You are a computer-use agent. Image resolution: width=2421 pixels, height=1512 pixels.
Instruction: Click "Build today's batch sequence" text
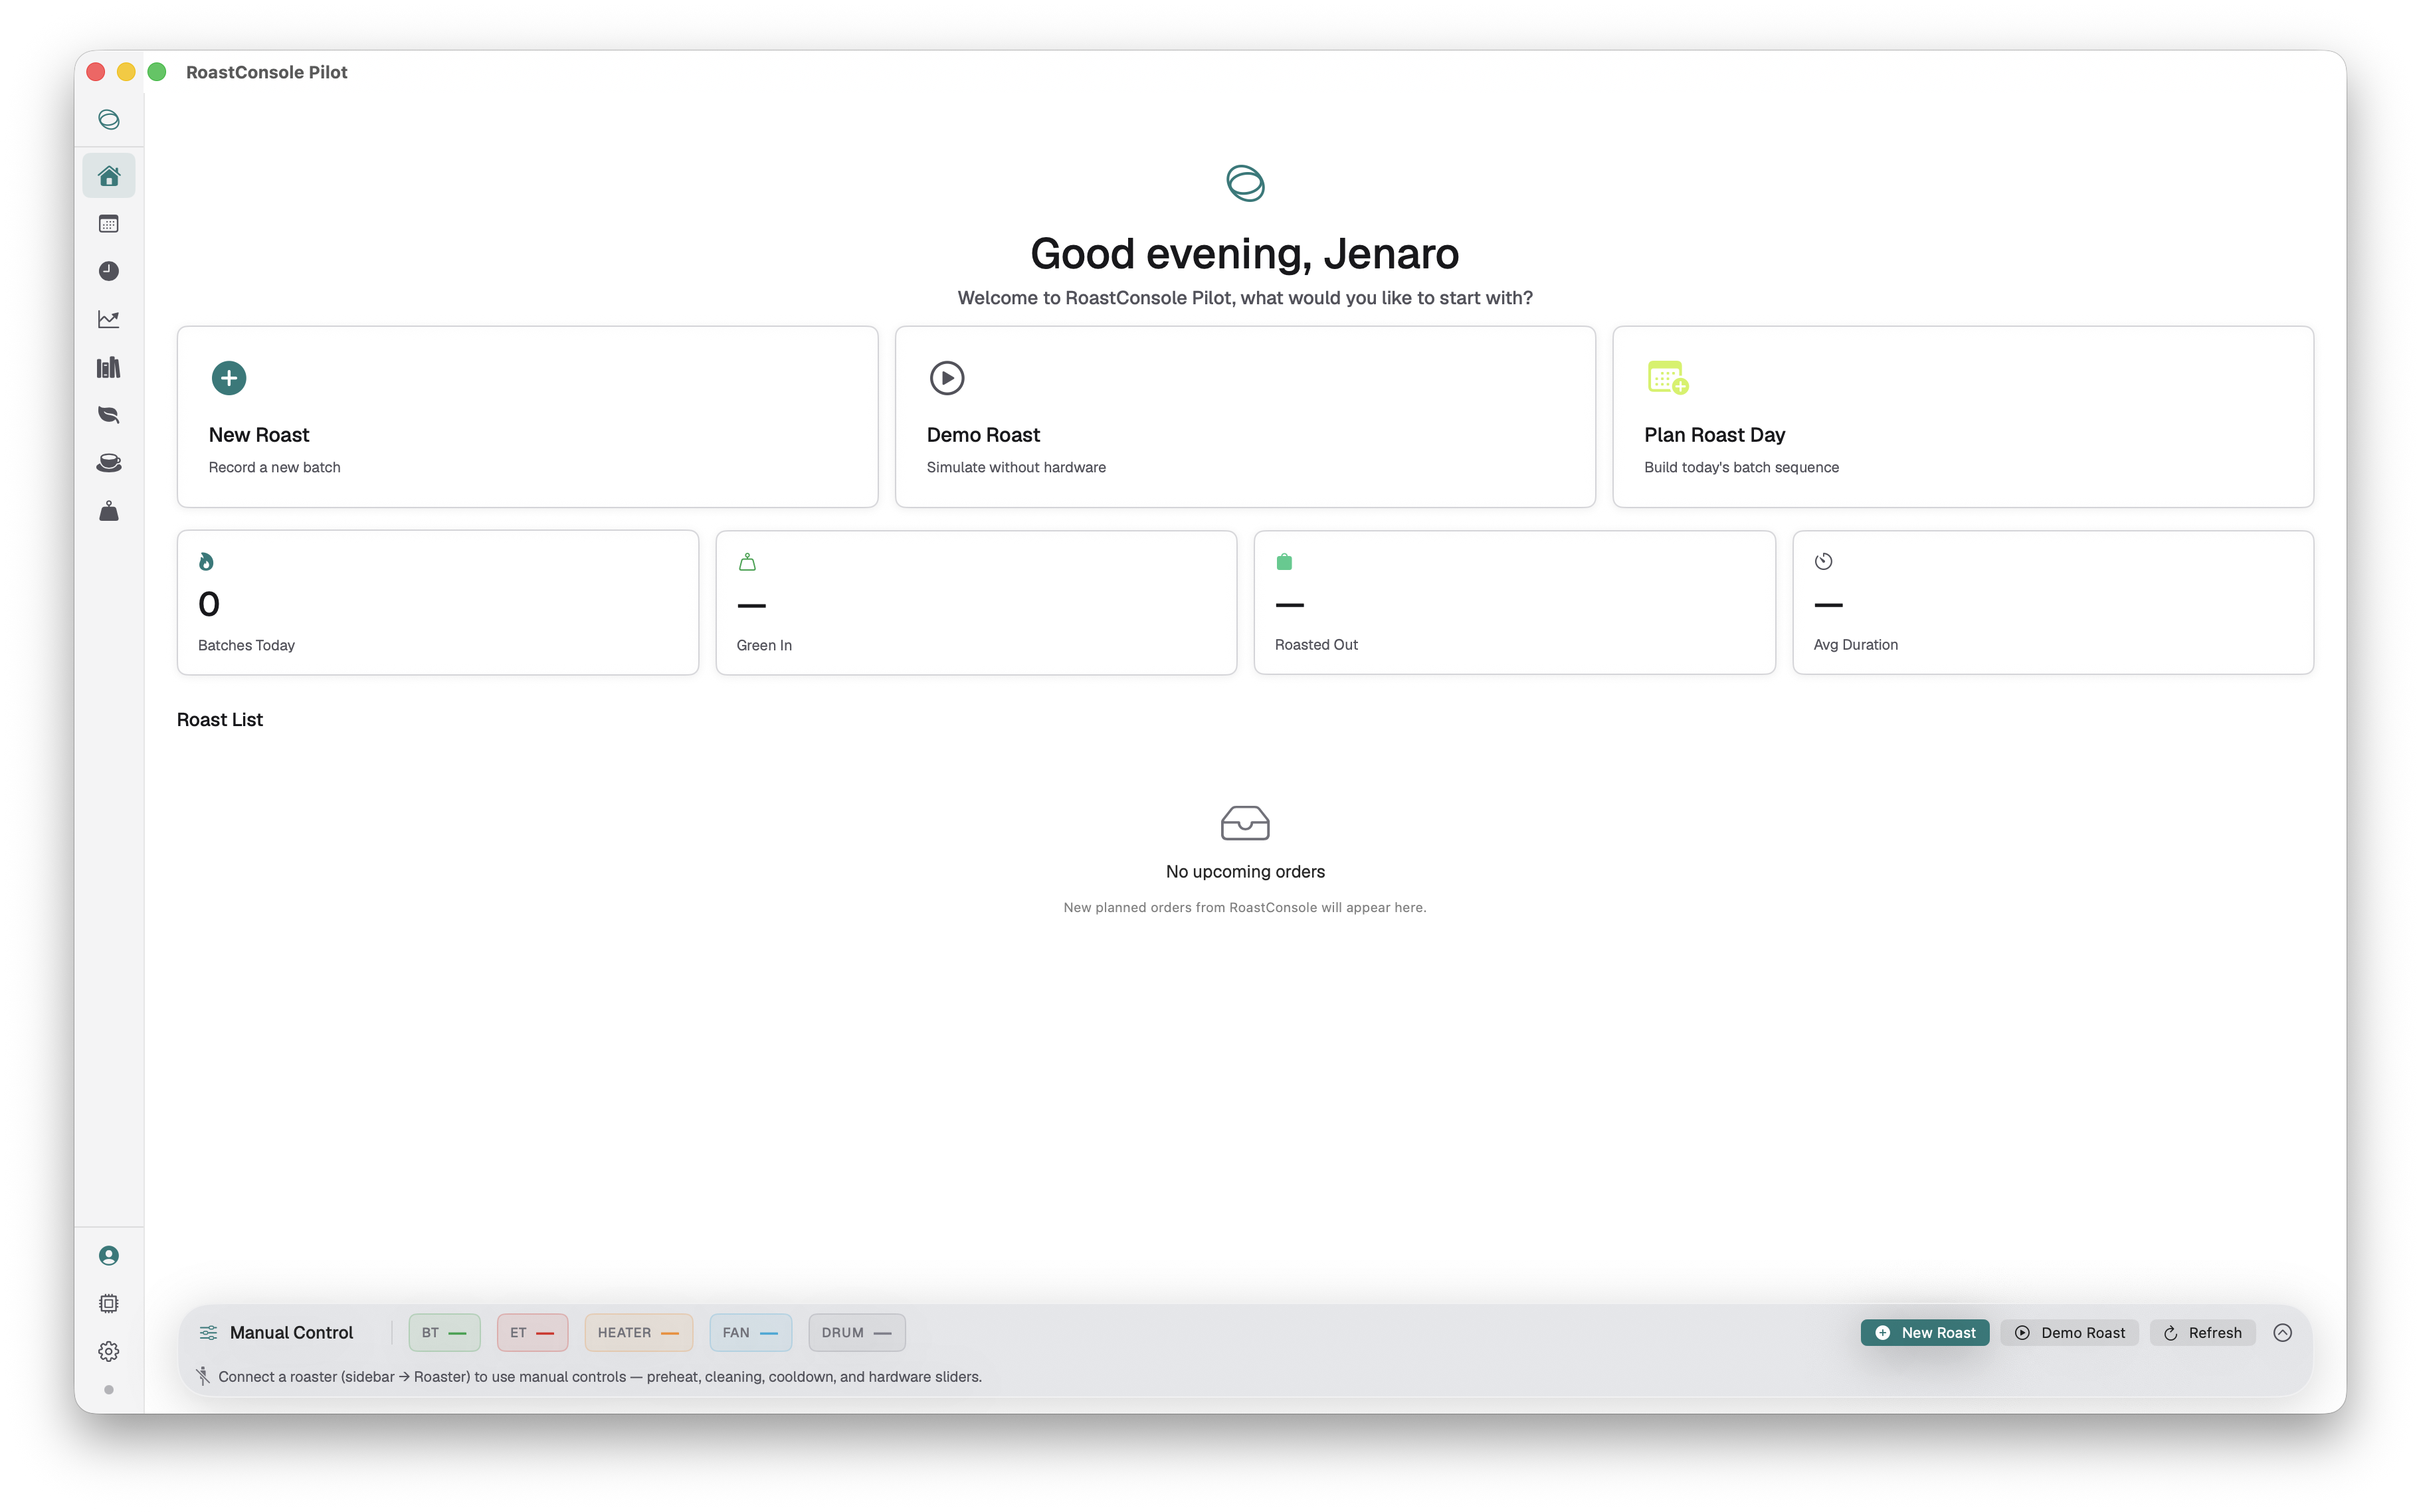click(1741, 467)
